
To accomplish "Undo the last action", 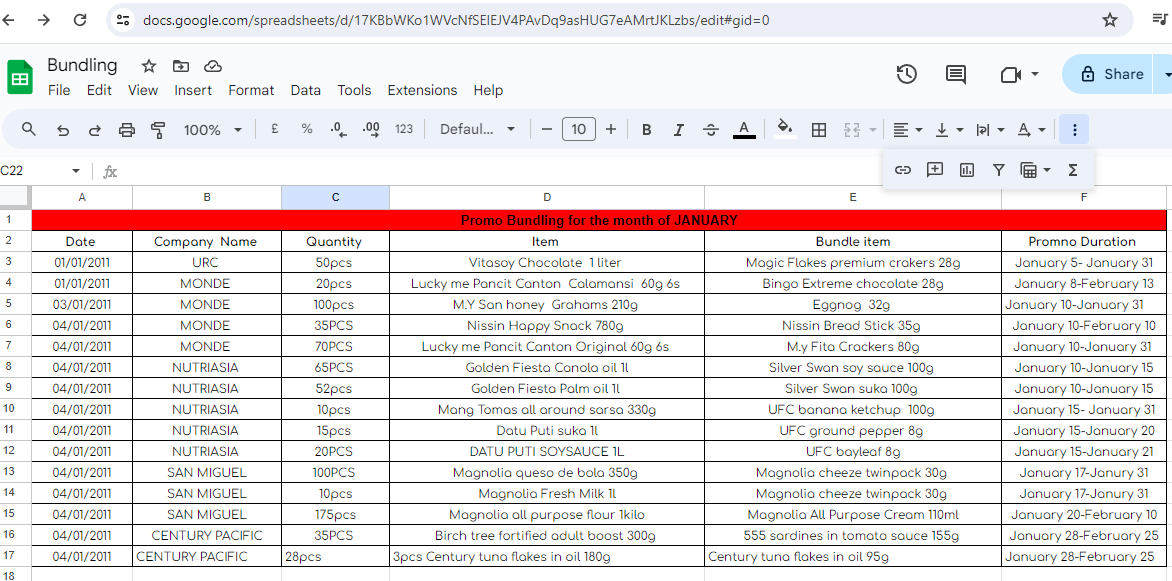I will click(x=60, y=129).
